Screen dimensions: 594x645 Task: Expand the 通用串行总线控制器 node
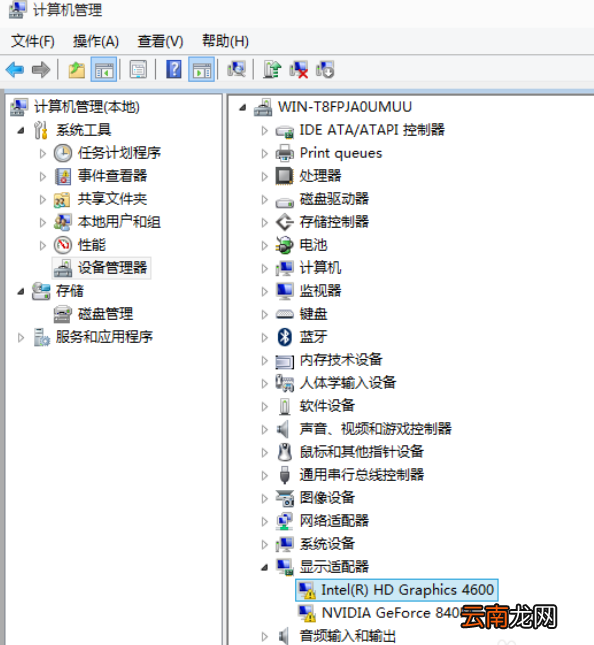pos(264,475)
